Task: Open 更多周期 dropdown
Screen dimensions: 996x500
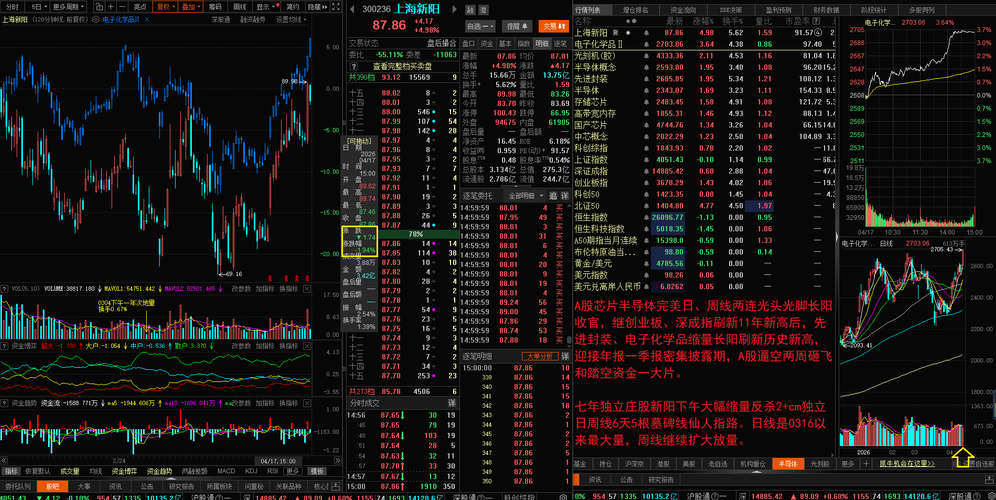Action: (x=68, y=7)
